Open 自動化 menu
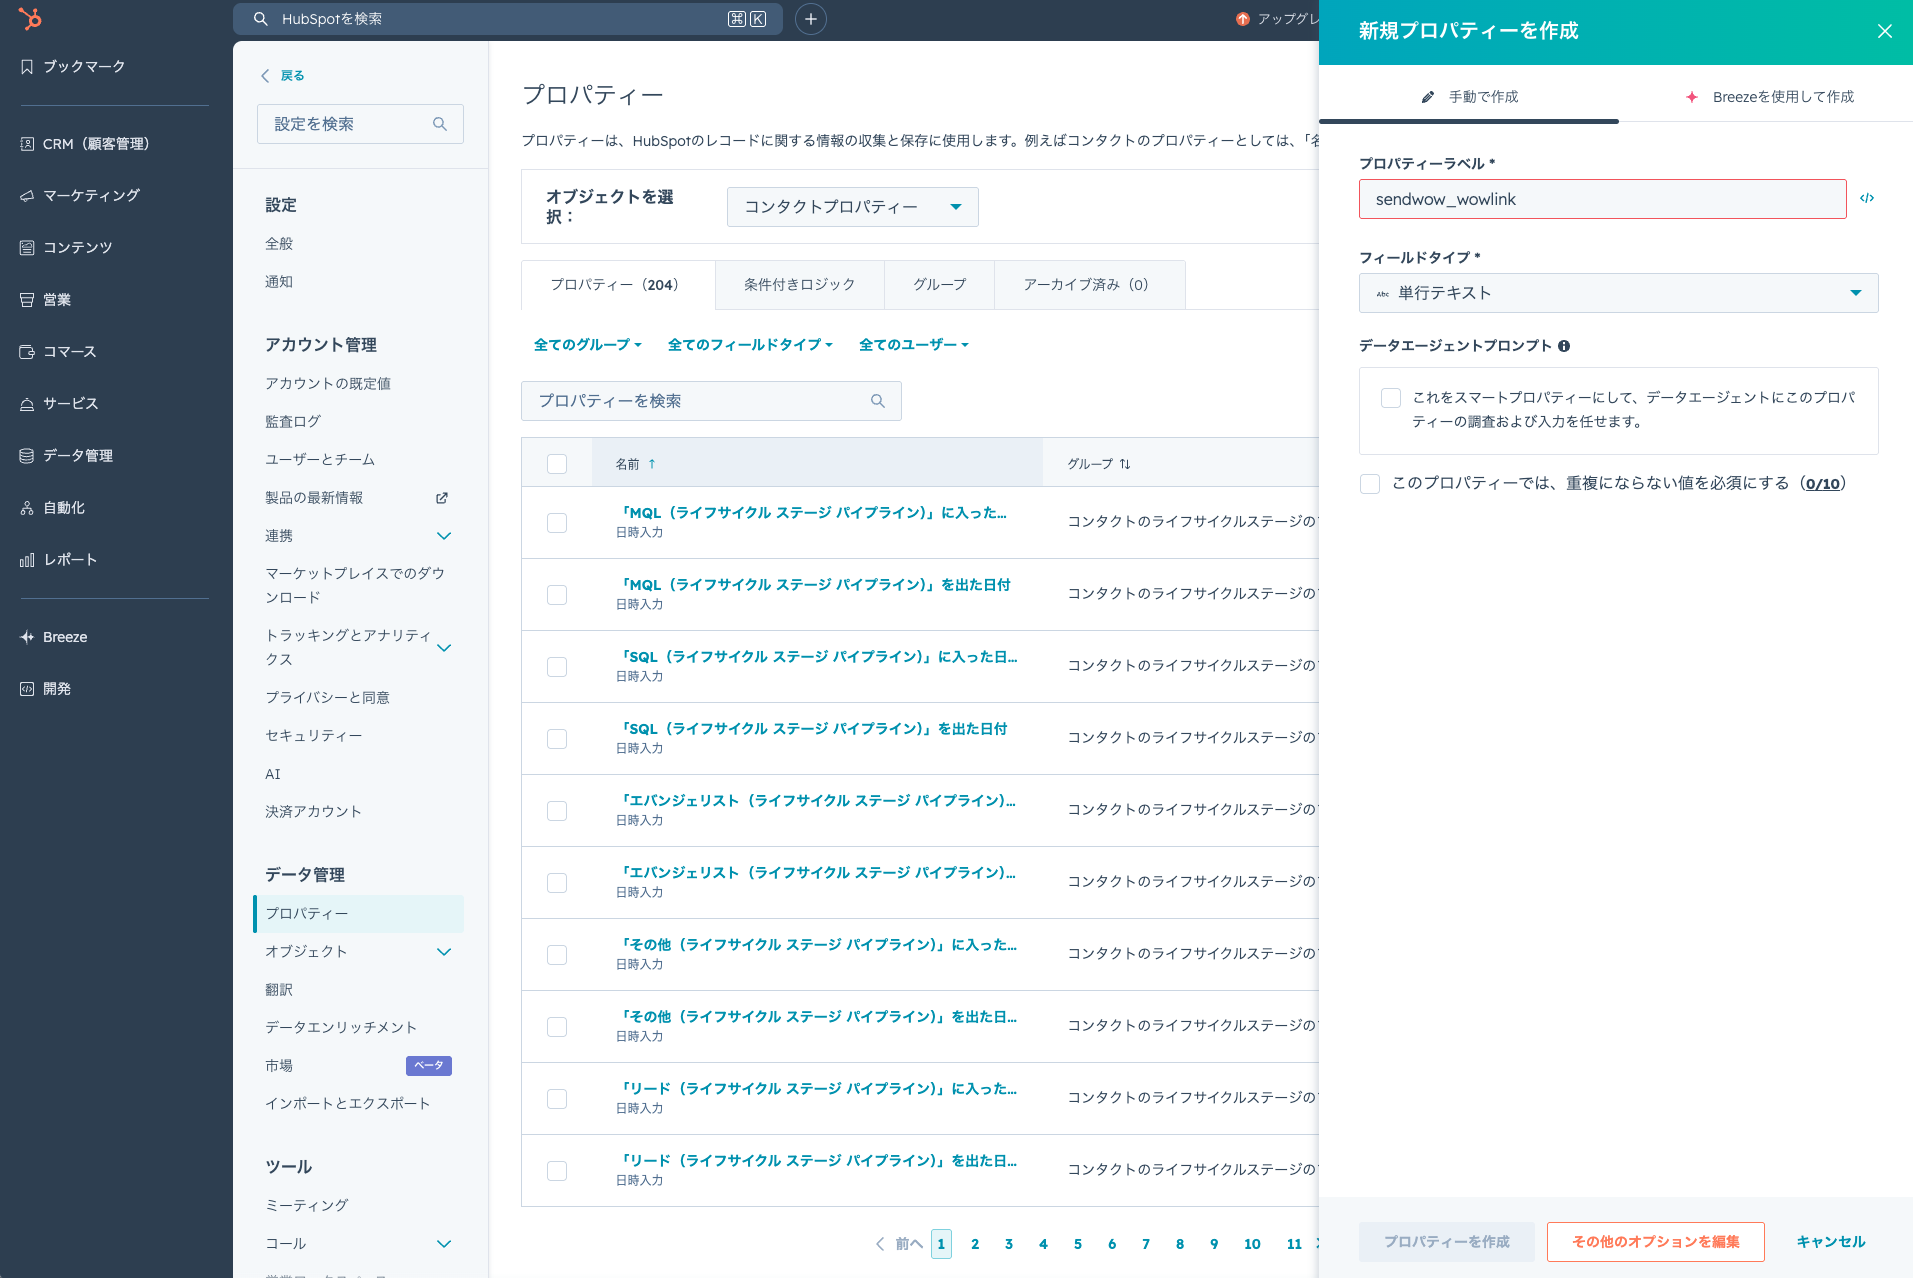Viewport: 1913px width, 1278px height. tap(52, 508)
